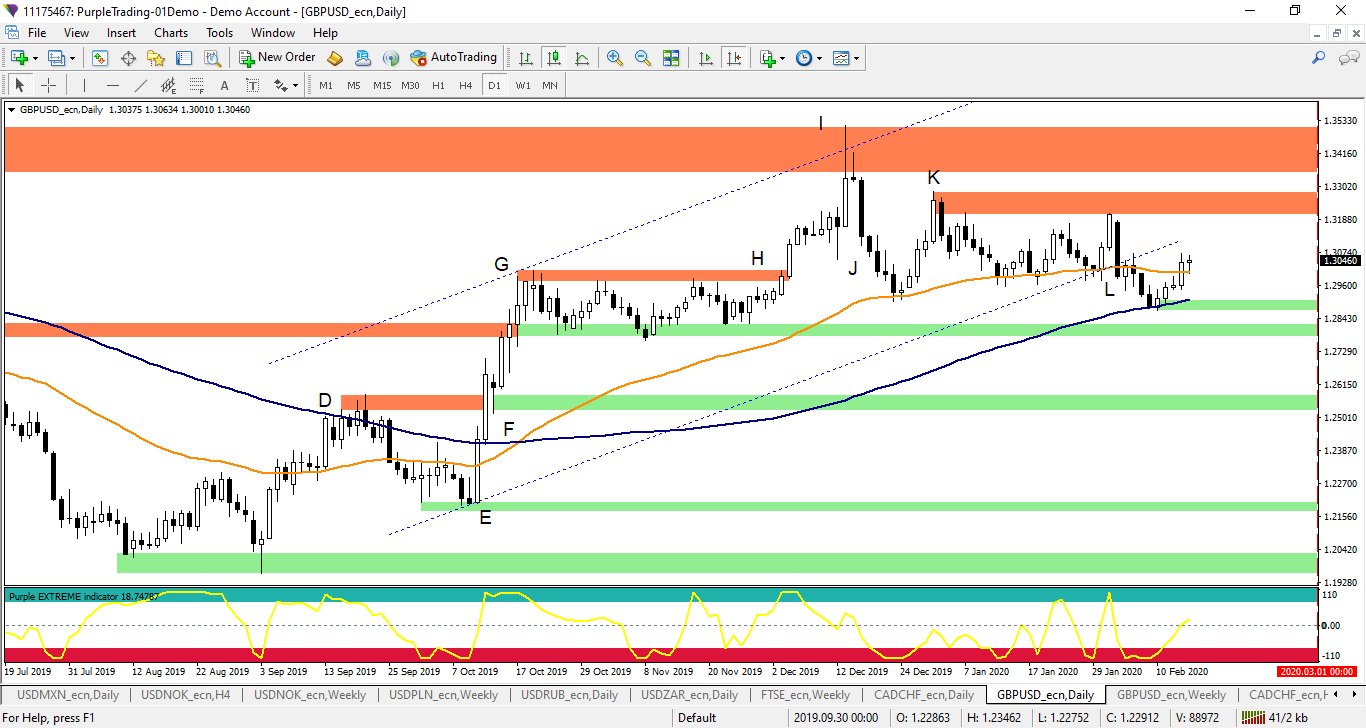
Task: Open the Insert menu
Action: coord(122,33)
